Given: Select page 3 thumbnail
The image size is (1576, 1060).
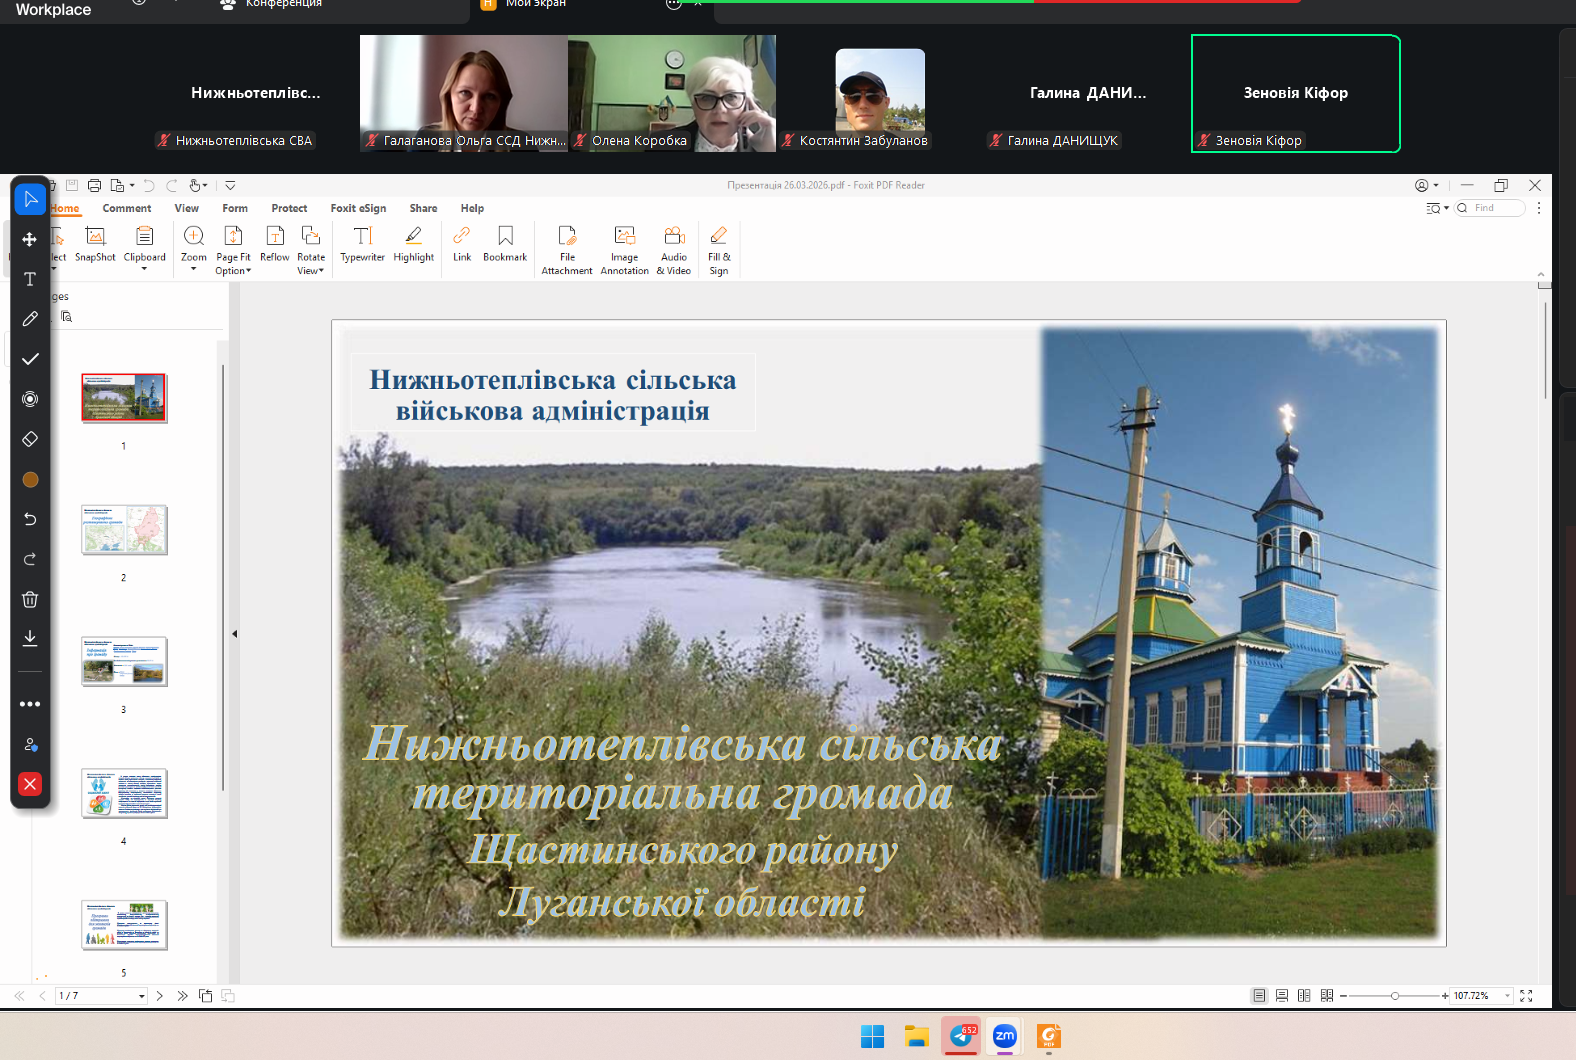Looking at the screenshot, I should point(124,661).
